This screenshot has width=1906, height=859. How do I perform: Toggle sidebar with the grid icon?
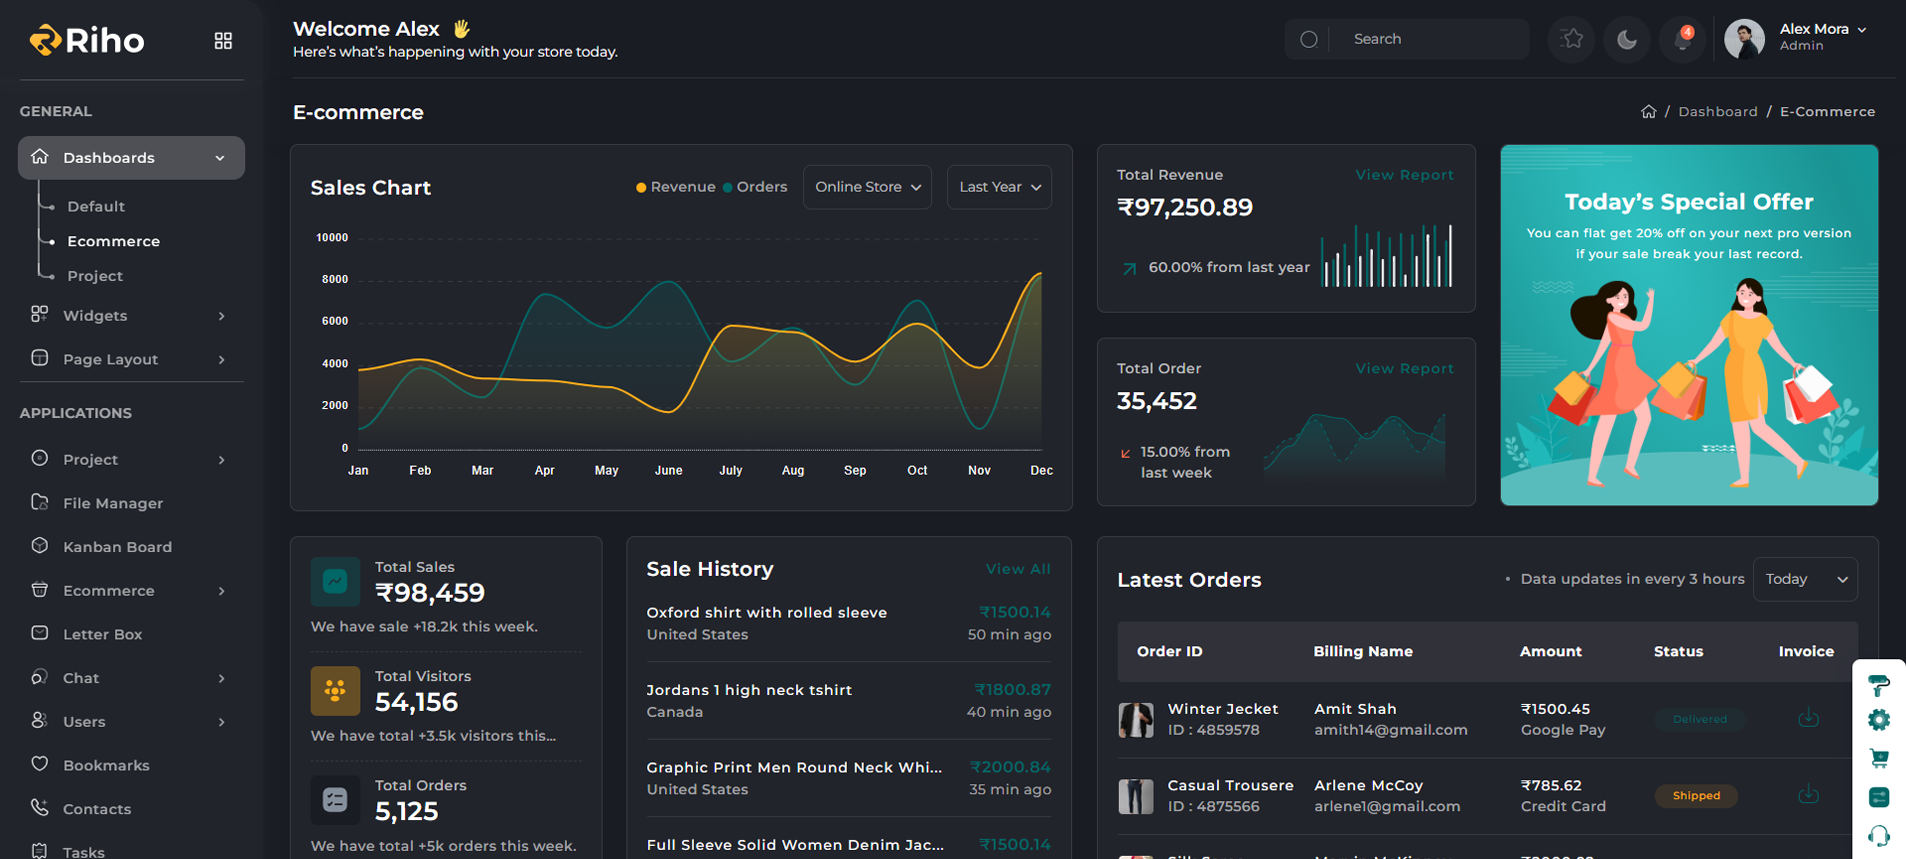click(223, 41)
